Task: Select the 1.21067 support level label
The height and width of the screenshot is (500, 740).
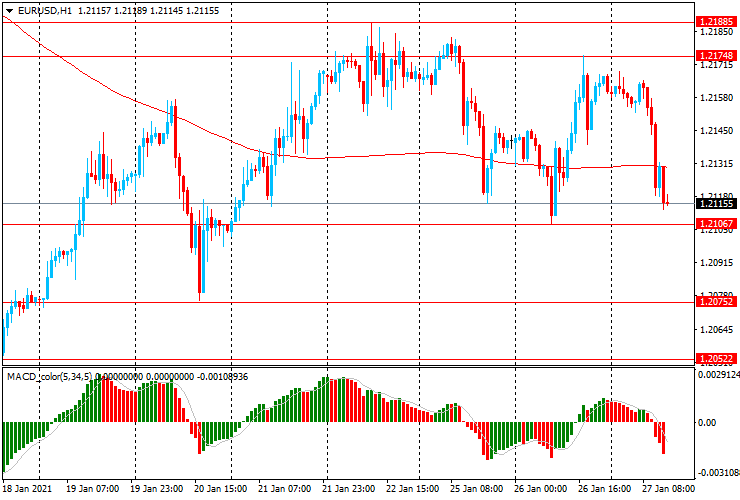Action: click(x=716, y=224)
